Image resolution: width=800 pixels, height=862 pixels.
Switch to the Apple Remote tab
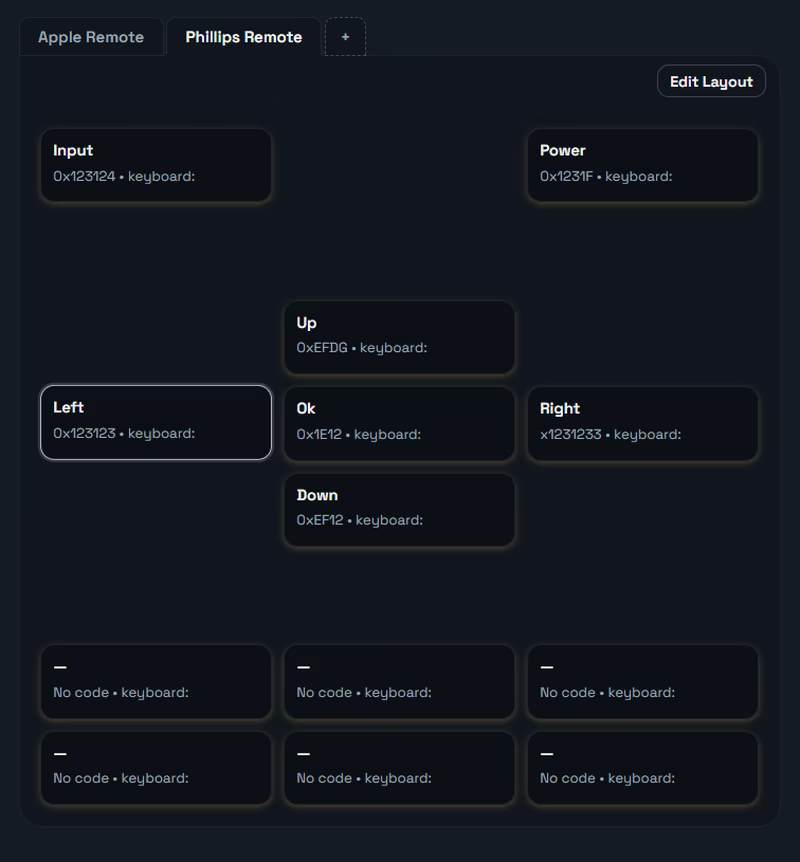[91, 37]
